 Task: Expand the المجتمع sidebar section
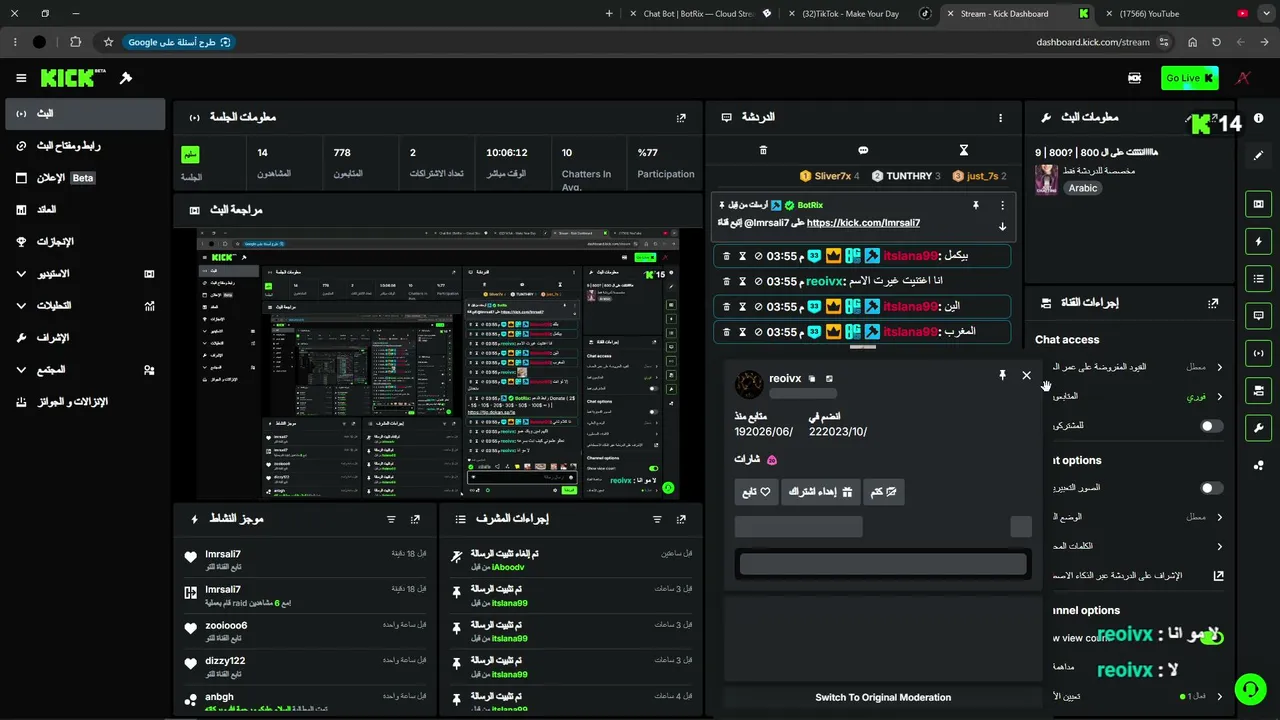tap(85, 370)
